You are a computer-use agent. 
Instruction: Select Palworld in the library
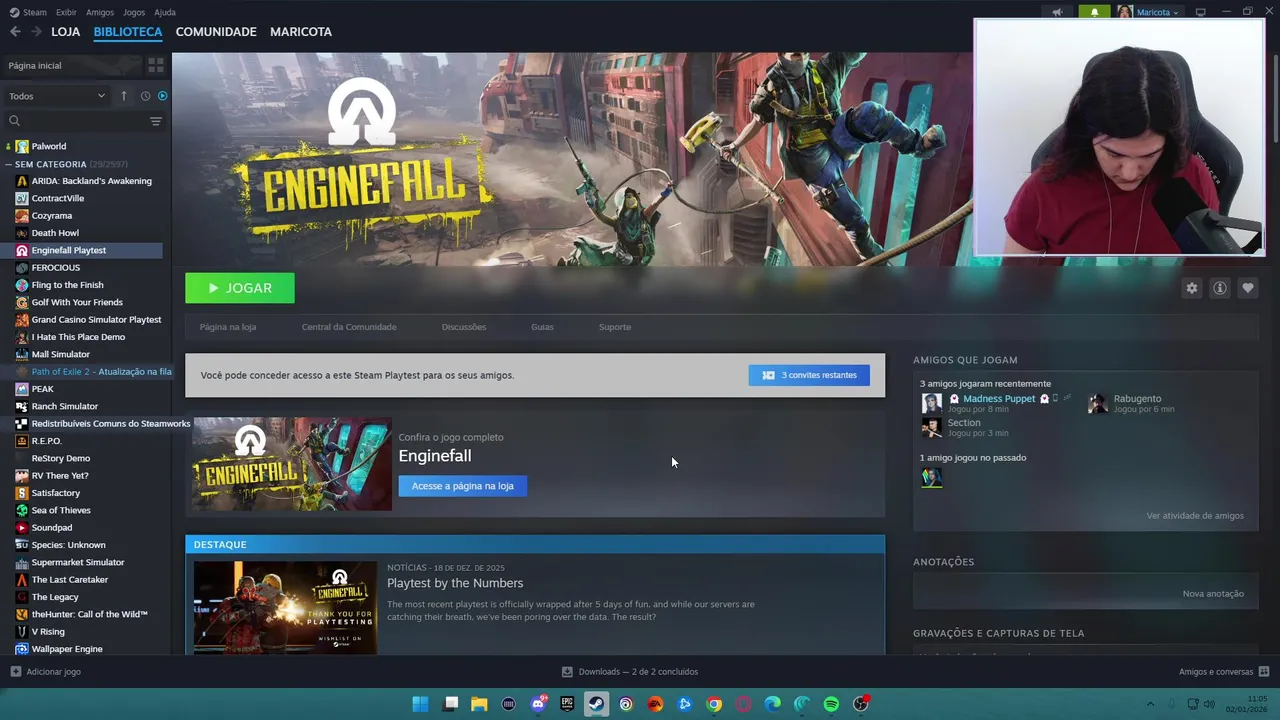48,146
